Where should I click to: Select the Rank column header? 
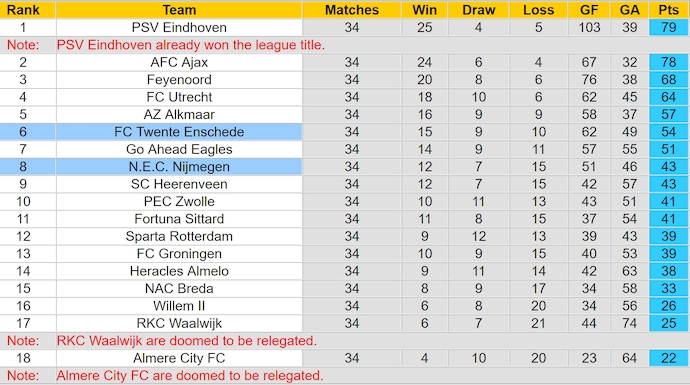(x=23, y=10)
